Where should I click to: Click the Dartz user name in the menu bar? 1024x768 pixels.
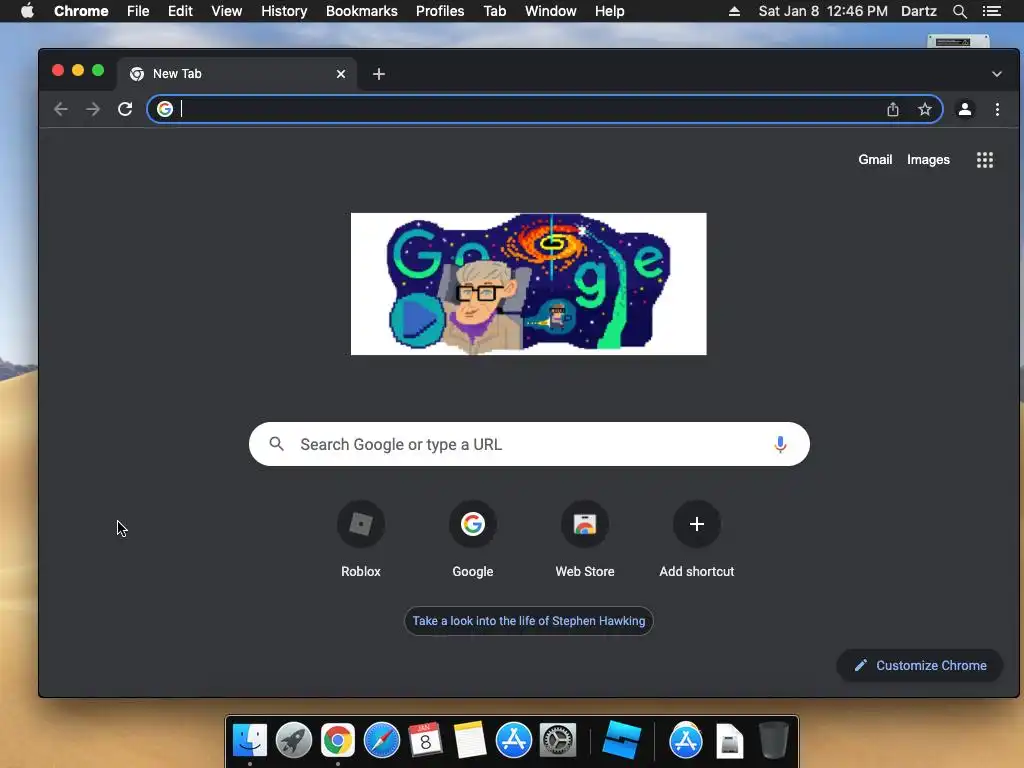[x=919, y=11]
